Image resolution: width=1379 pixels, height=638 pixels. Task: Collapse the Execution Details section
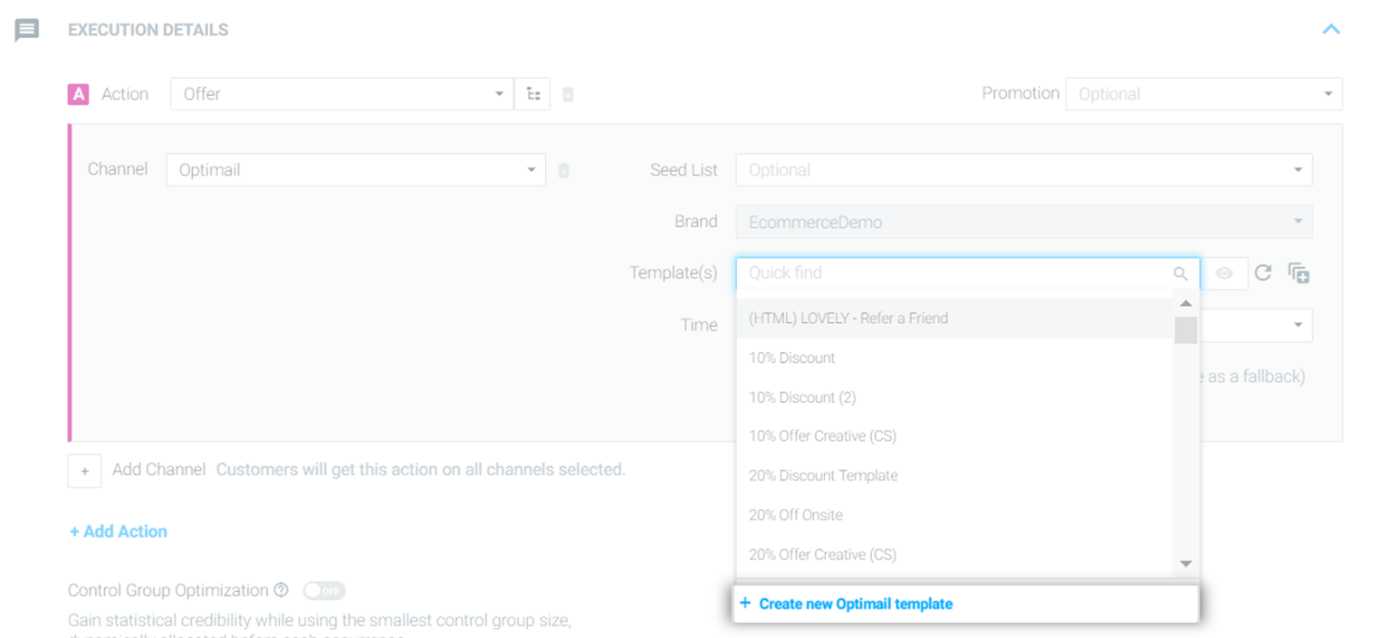pyautogui.click(x=1331, y=30)
